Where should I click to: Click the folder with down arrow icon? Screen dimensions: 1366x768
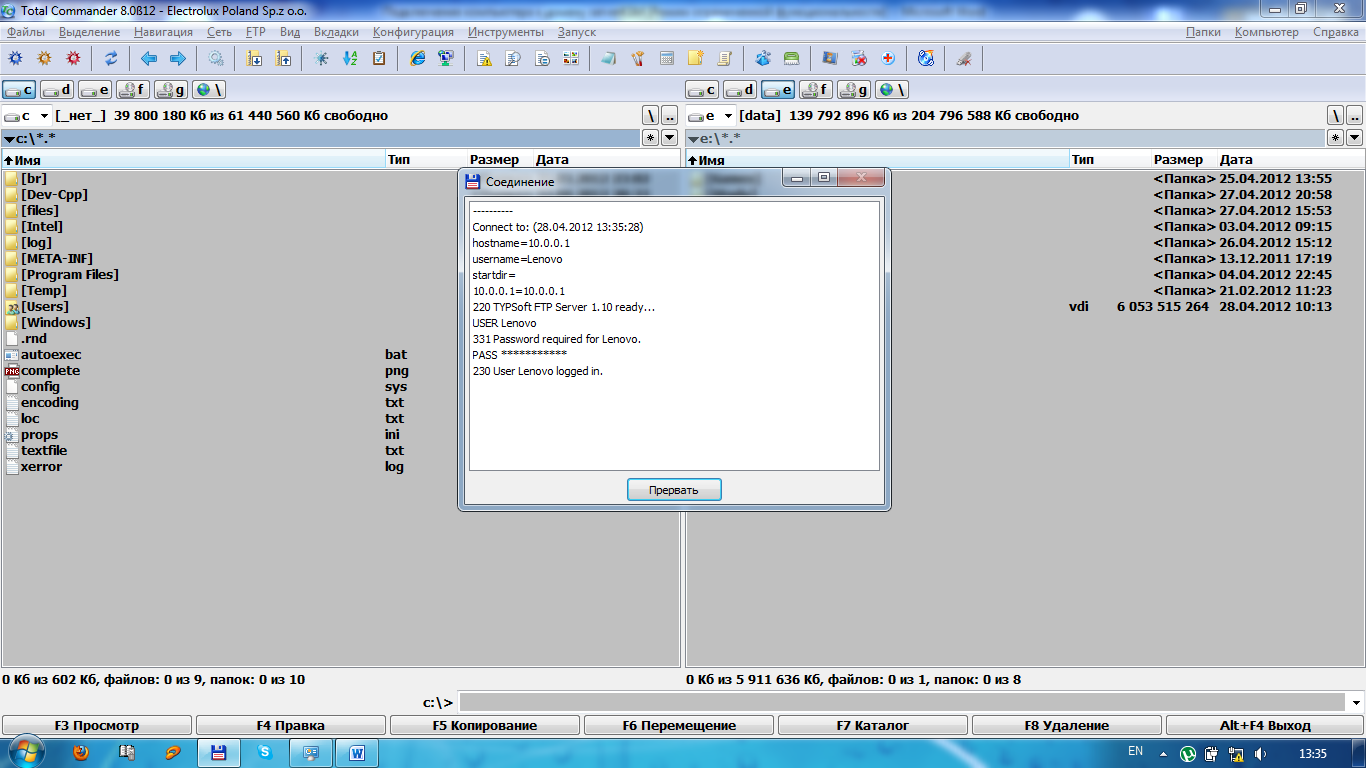pyautogui.click(x=254, y=58)
